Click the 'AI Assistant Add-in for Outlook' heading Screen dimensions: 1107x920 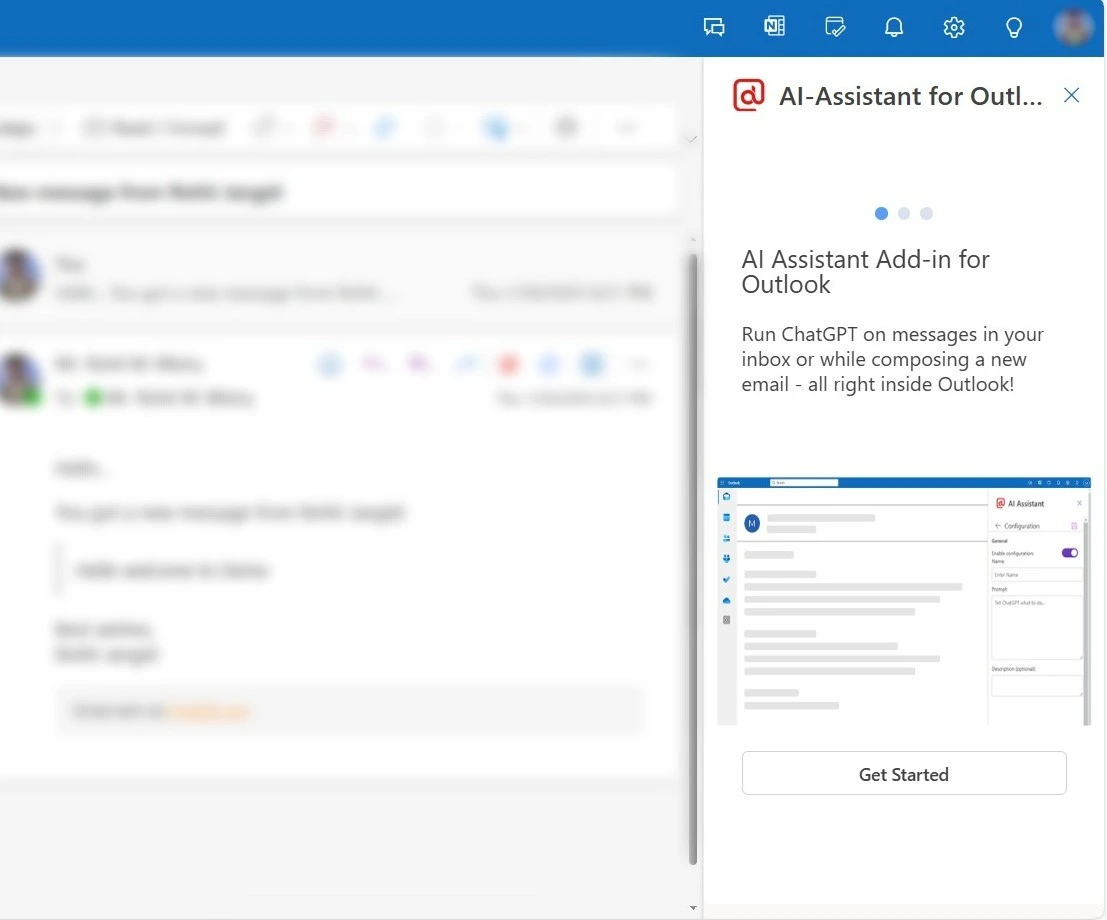point(866,272)
